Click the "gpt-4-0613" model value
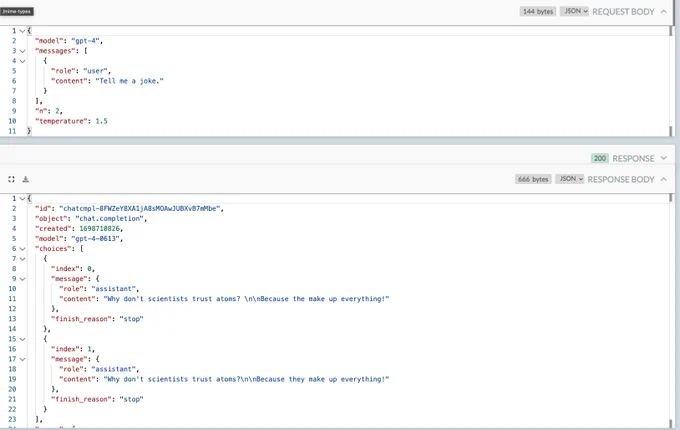 [95, 238]
